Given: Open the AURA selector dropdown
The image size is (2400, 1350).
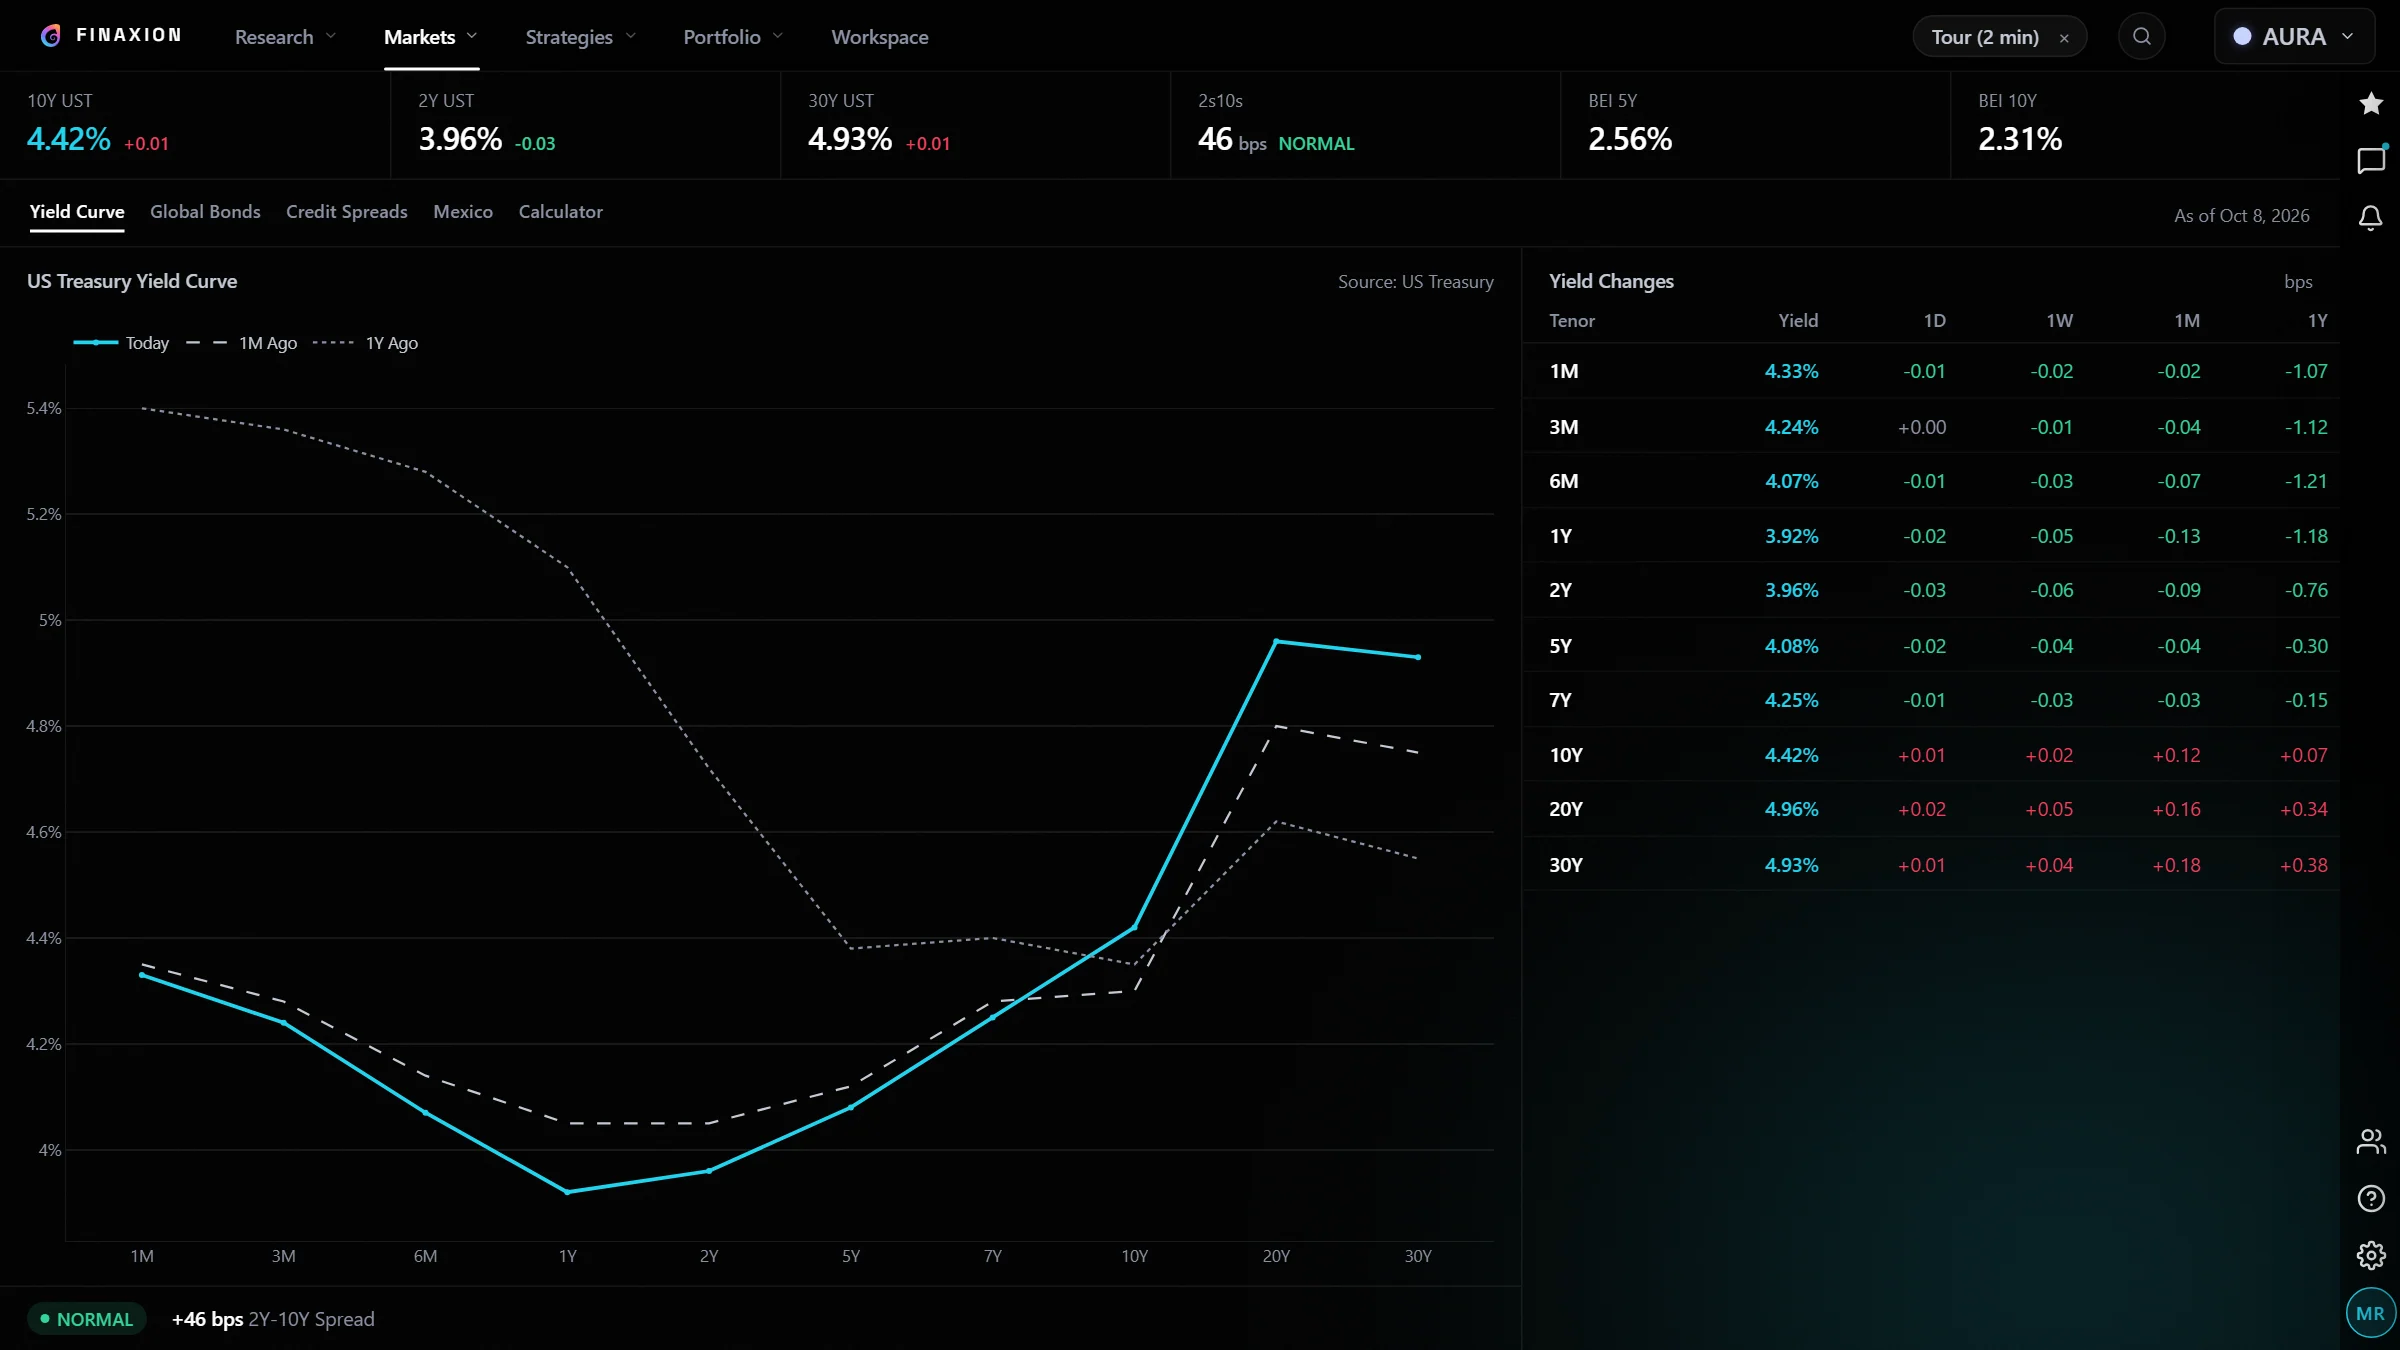Looking at the screenshot, I should pyautogui.click(x=2294, y=37).
